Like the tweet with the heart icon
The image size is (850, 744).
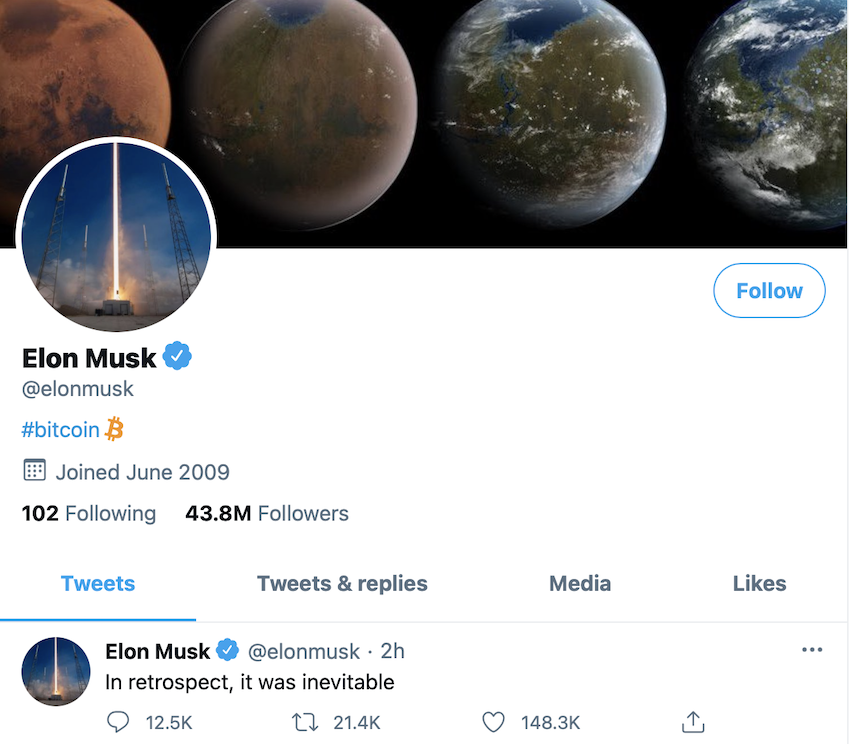tap(493, 722)
